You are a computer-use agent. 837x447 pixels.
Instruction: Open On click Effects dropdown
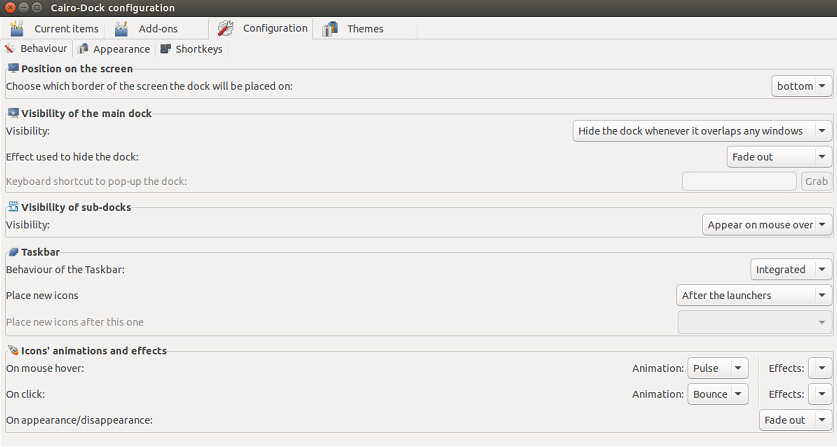coord(820,394)
